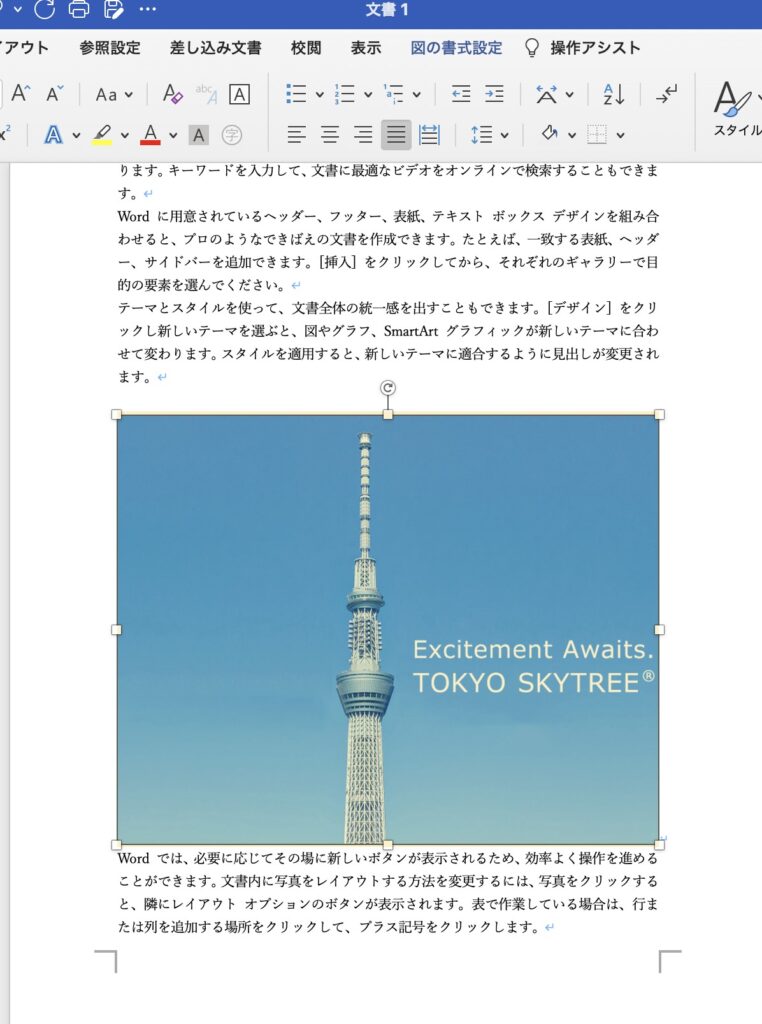Image resolution: width=762 pixels, height=1024 pixels.
Task: Click the Save document icon
Action: coord(113,8)
